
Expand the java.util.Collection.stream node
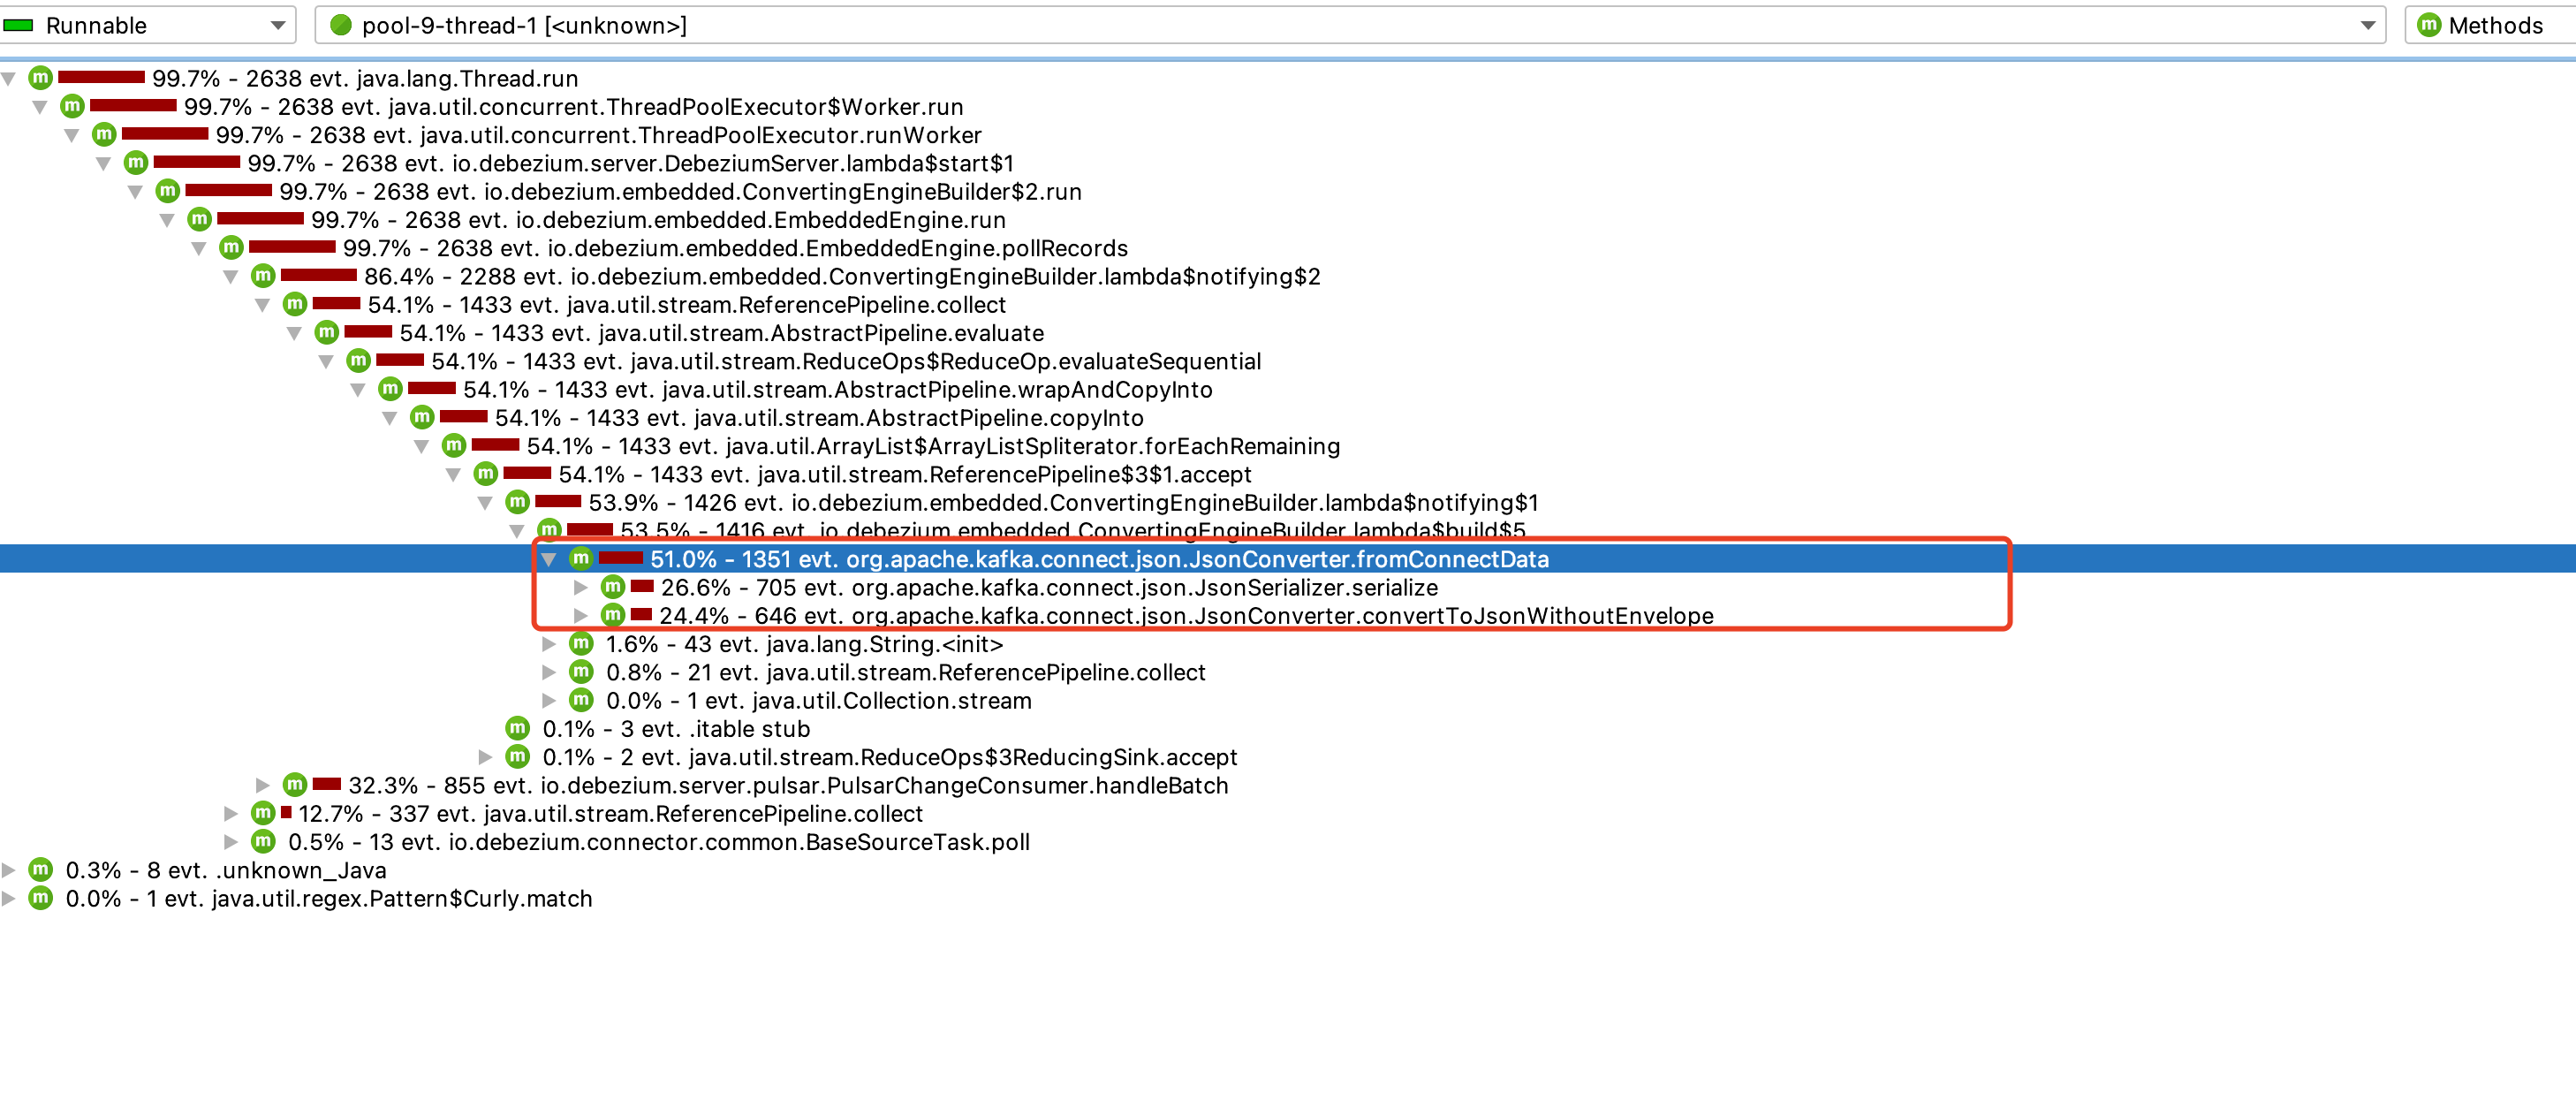click(x=548, y=700)
